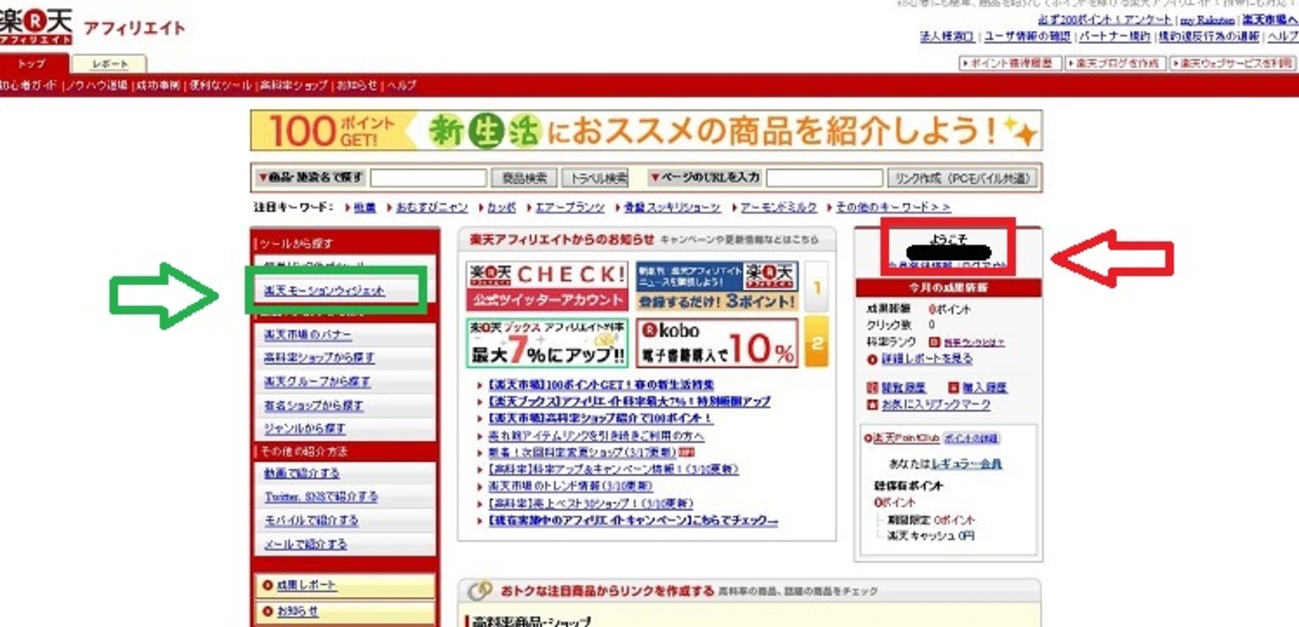This screenshot has height=627, width=1299.
Task: Open 有名ショップから探す sidebar link
Action: 314,406
